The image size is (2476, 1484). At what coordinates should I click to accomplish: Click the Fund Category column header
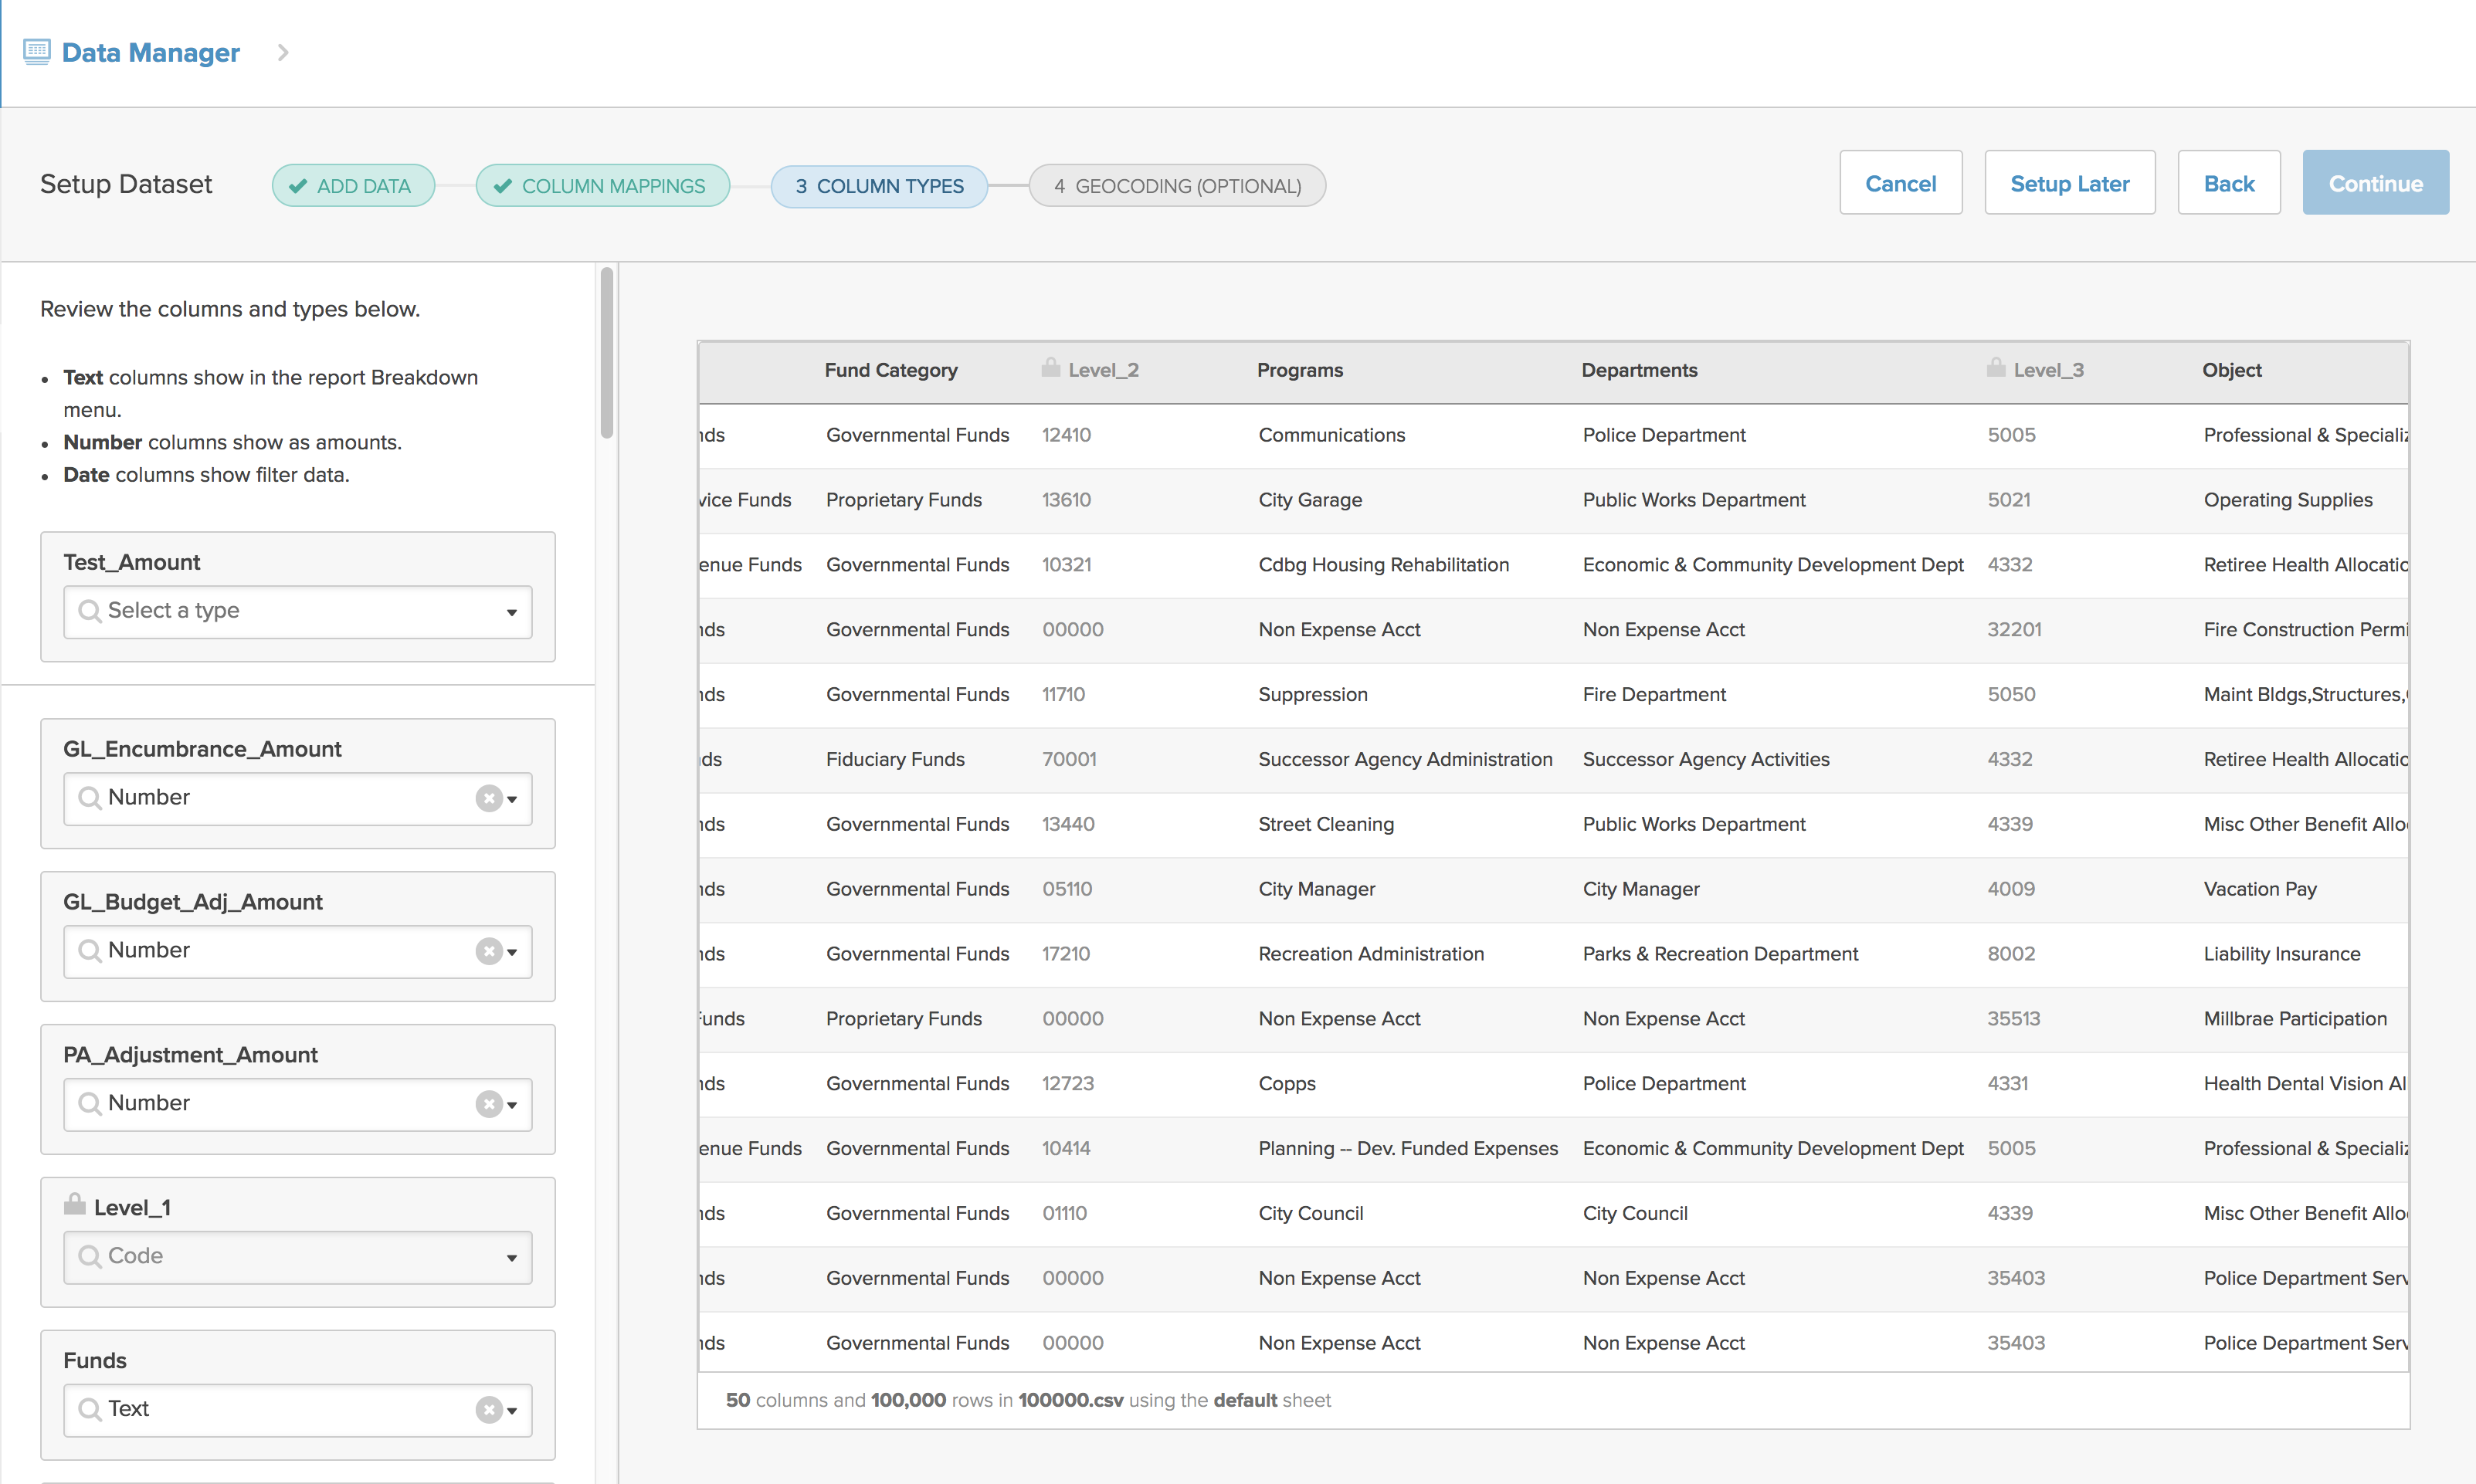pyautogui.click(x=891, y=370)
